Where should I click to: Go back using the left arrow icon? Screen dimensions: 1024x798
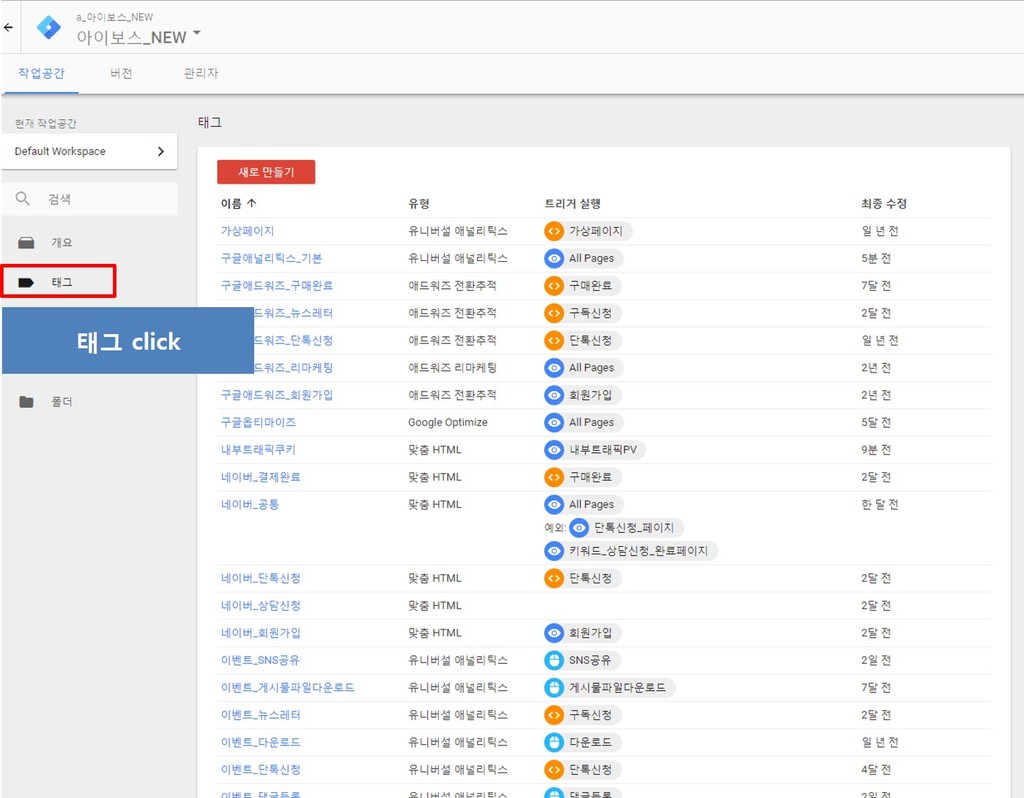coord(8,27)
